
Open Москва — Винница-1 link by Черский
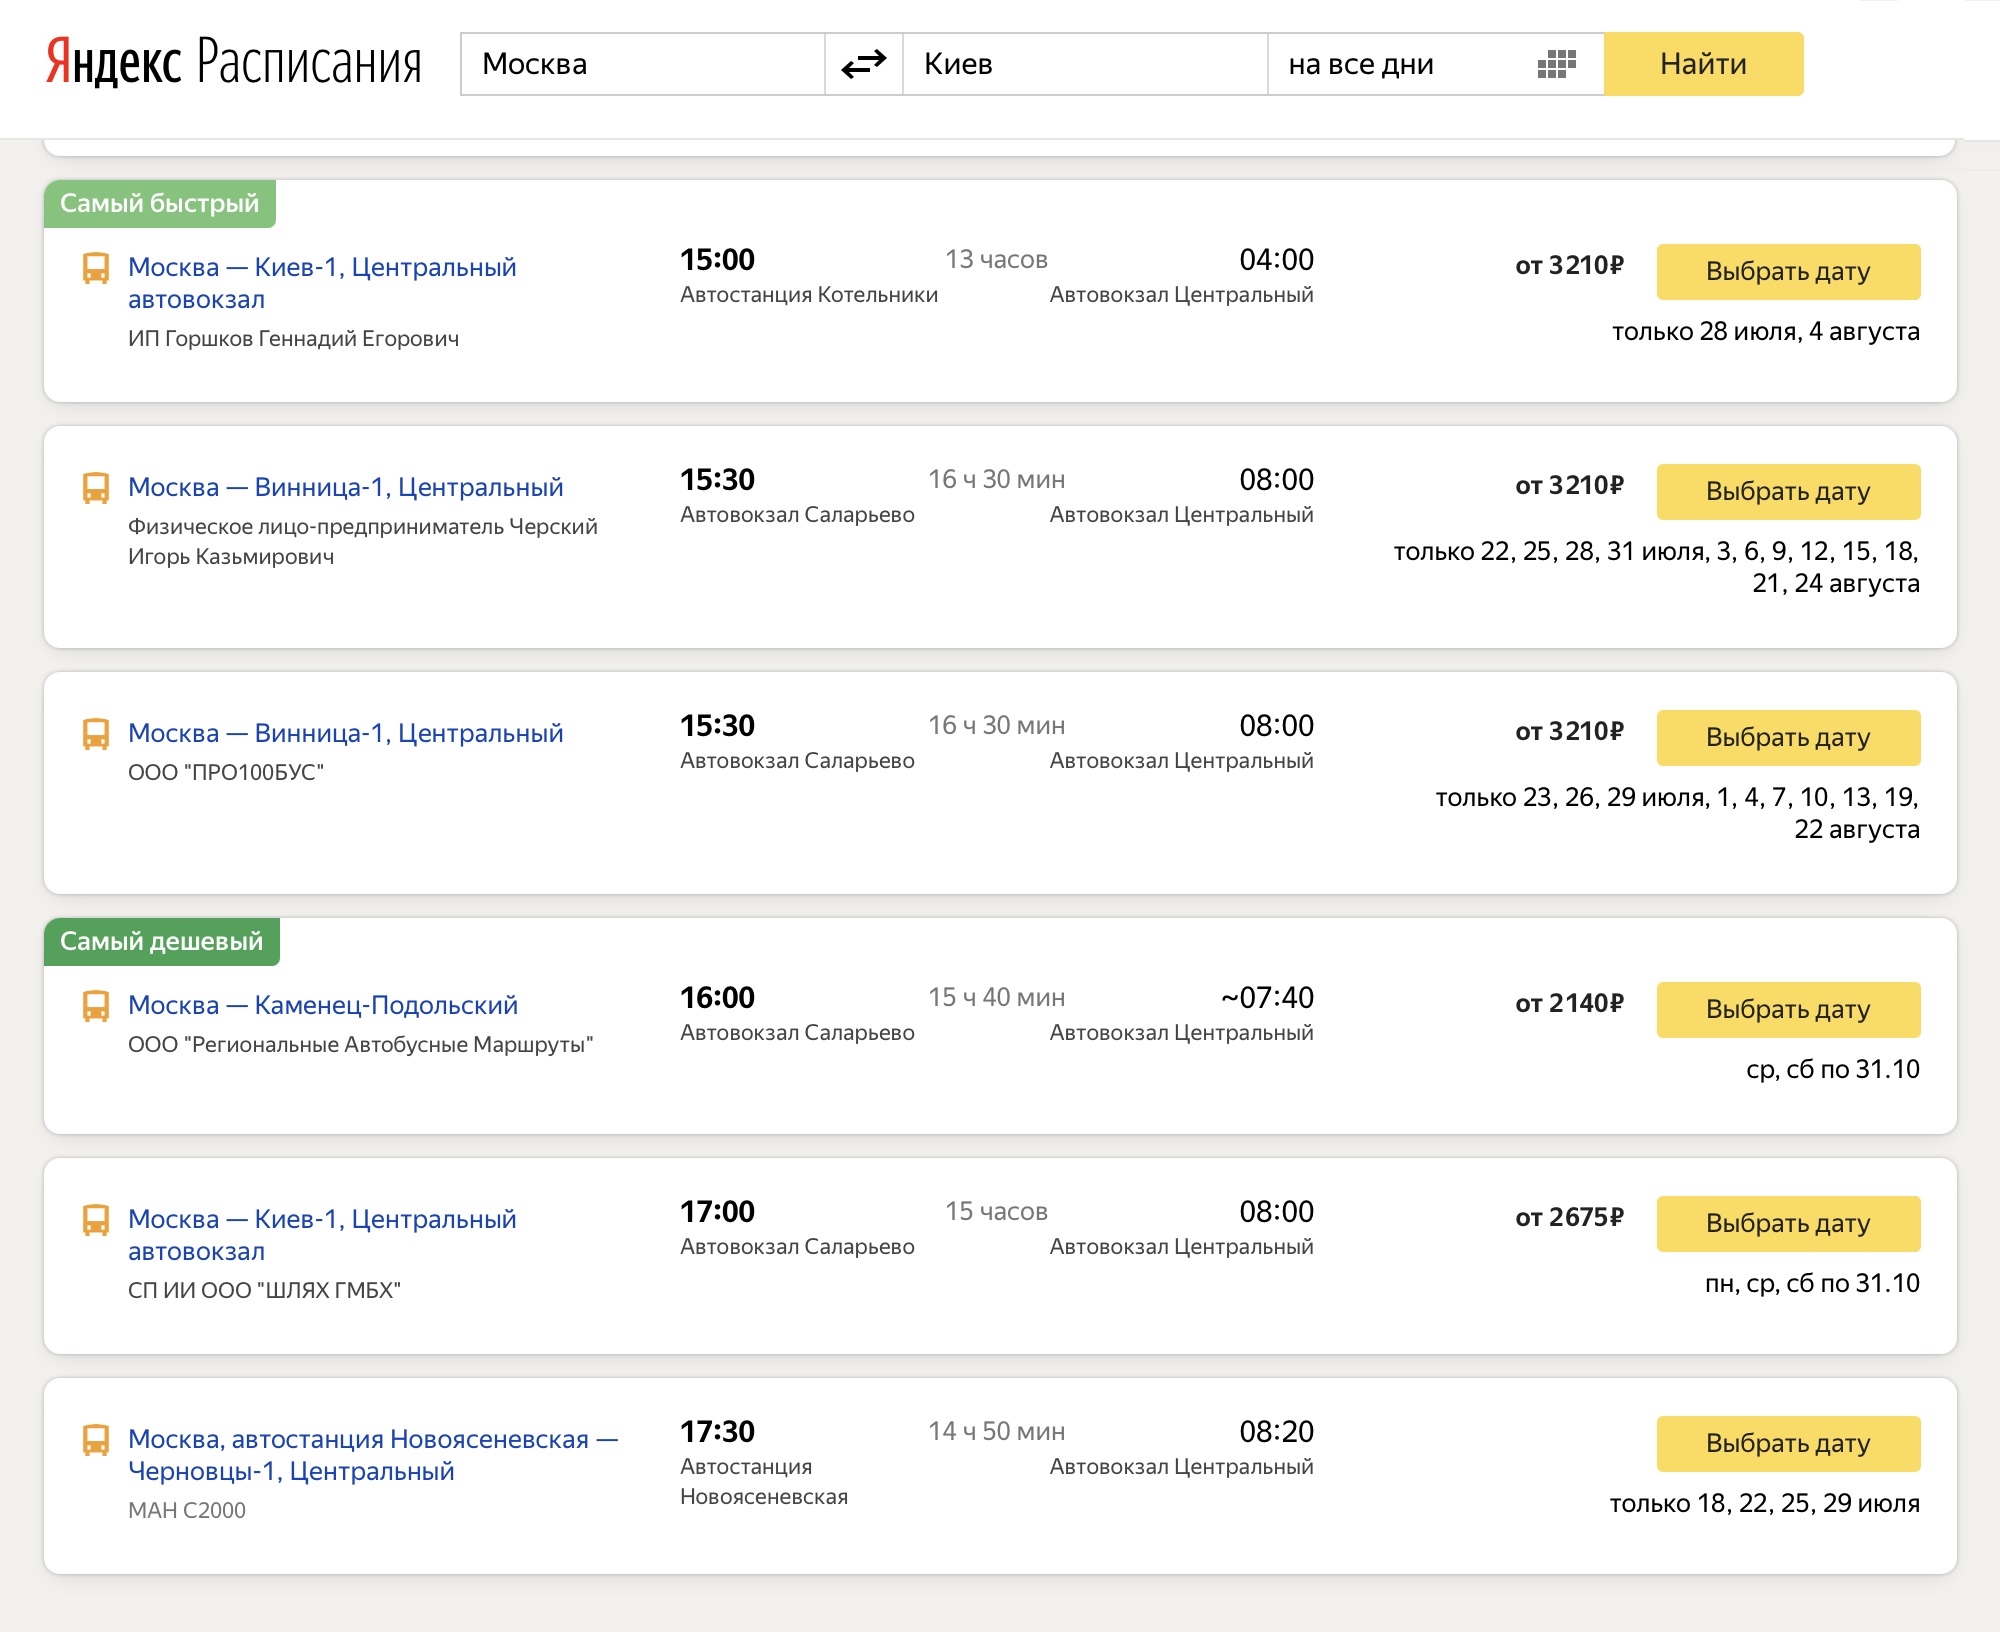pos(346,487)
